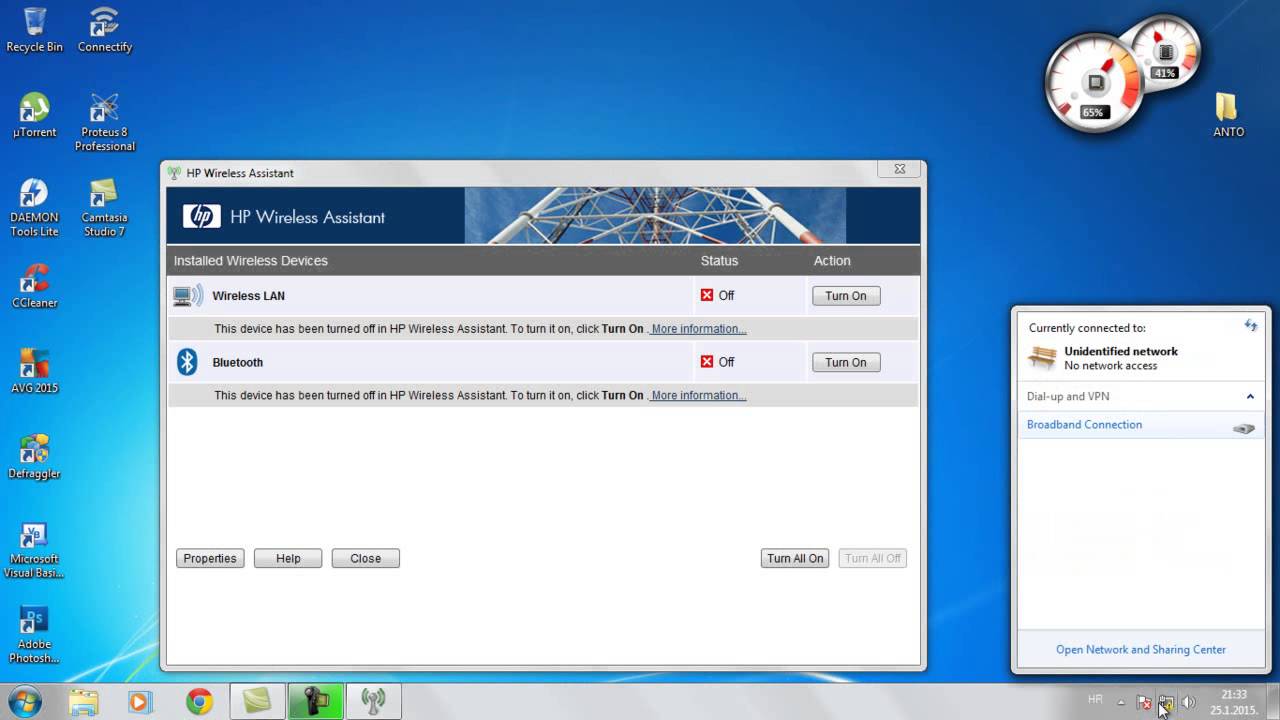Click the Windows Start orb
The image size is (1280, 720).
(24, 701)
